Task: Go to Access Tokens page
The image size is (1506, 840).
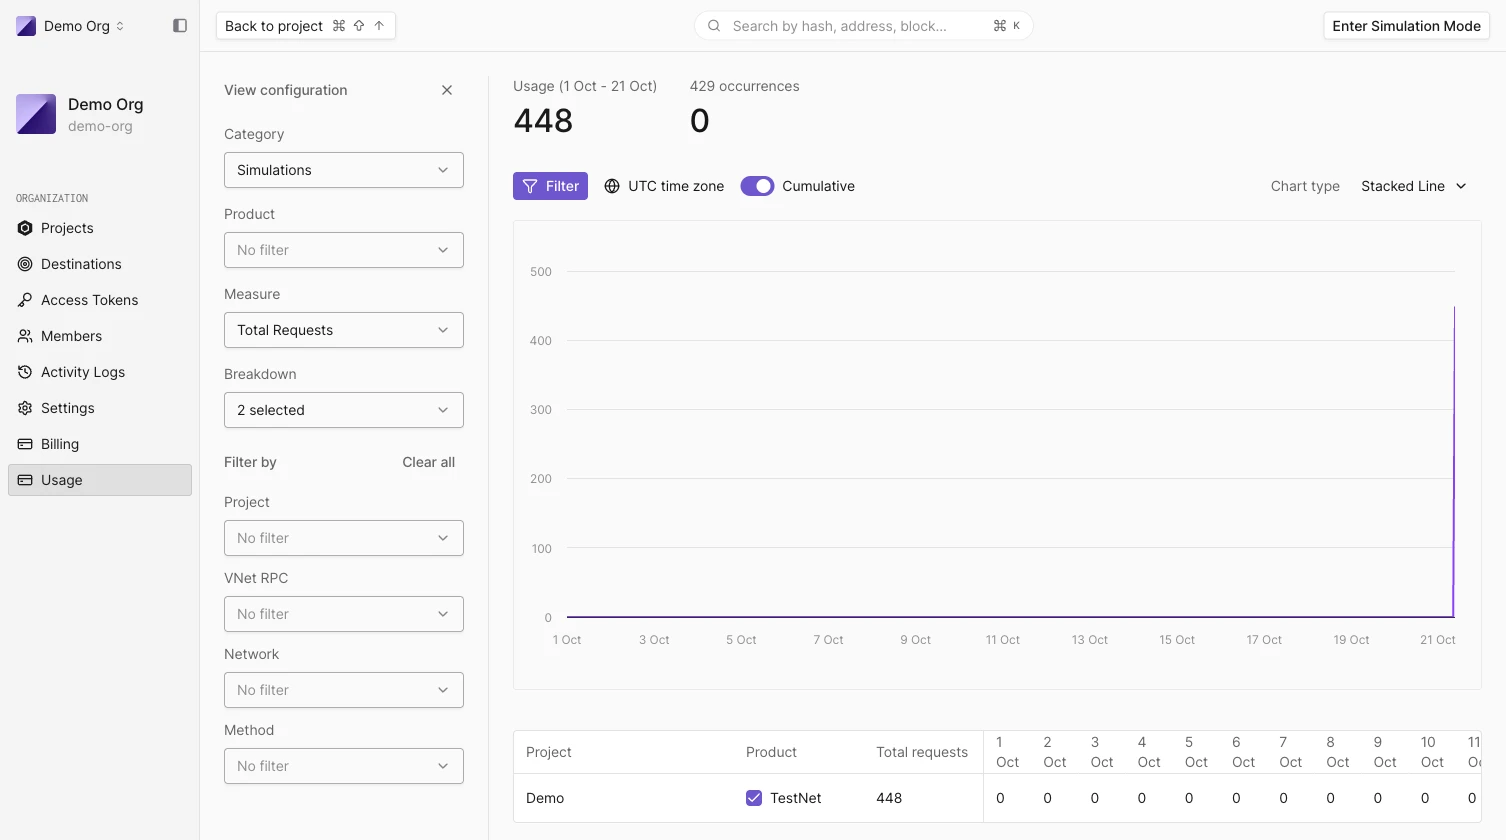Action: pos(100,300)
